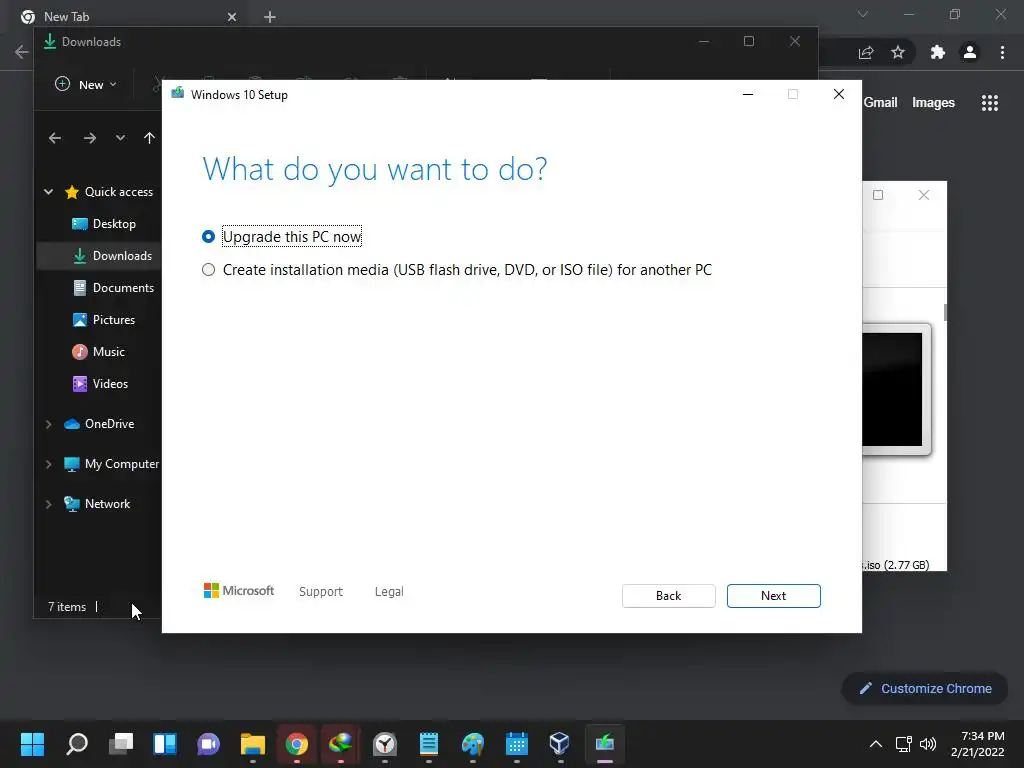The image size is (1024, 768).
Task: Open Videos folder in sidebar
Action: pyautogui.click(x=100, y=384)
